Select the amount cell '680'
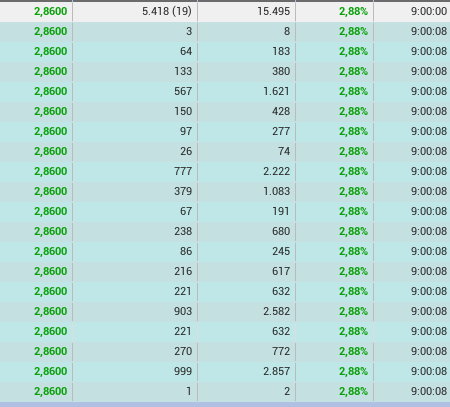The width and height of the screenshot is (450, 407). (246, 231)
